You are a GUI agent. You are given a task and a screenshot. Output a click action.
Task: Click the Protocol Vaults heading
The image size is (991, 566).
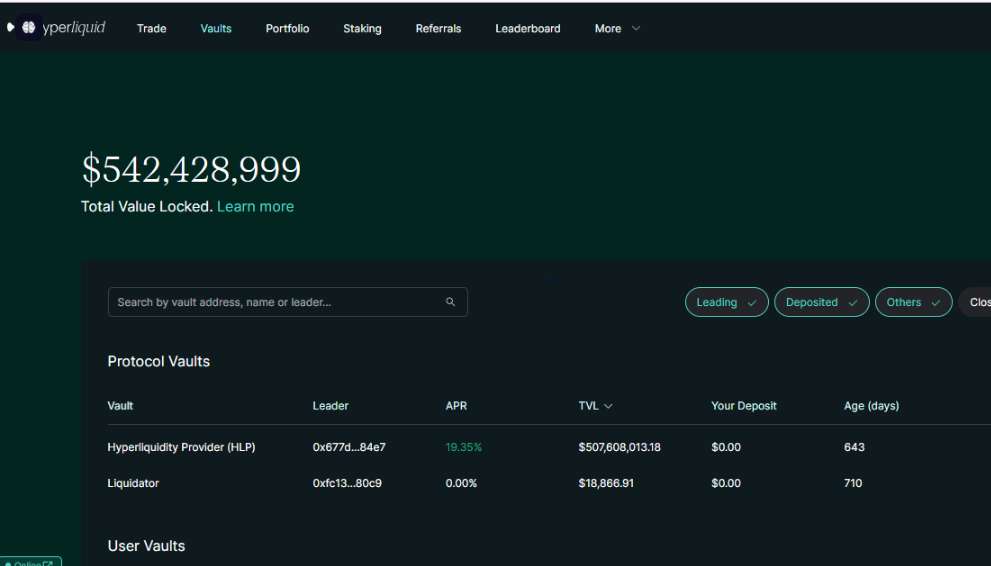pos(159,361)
